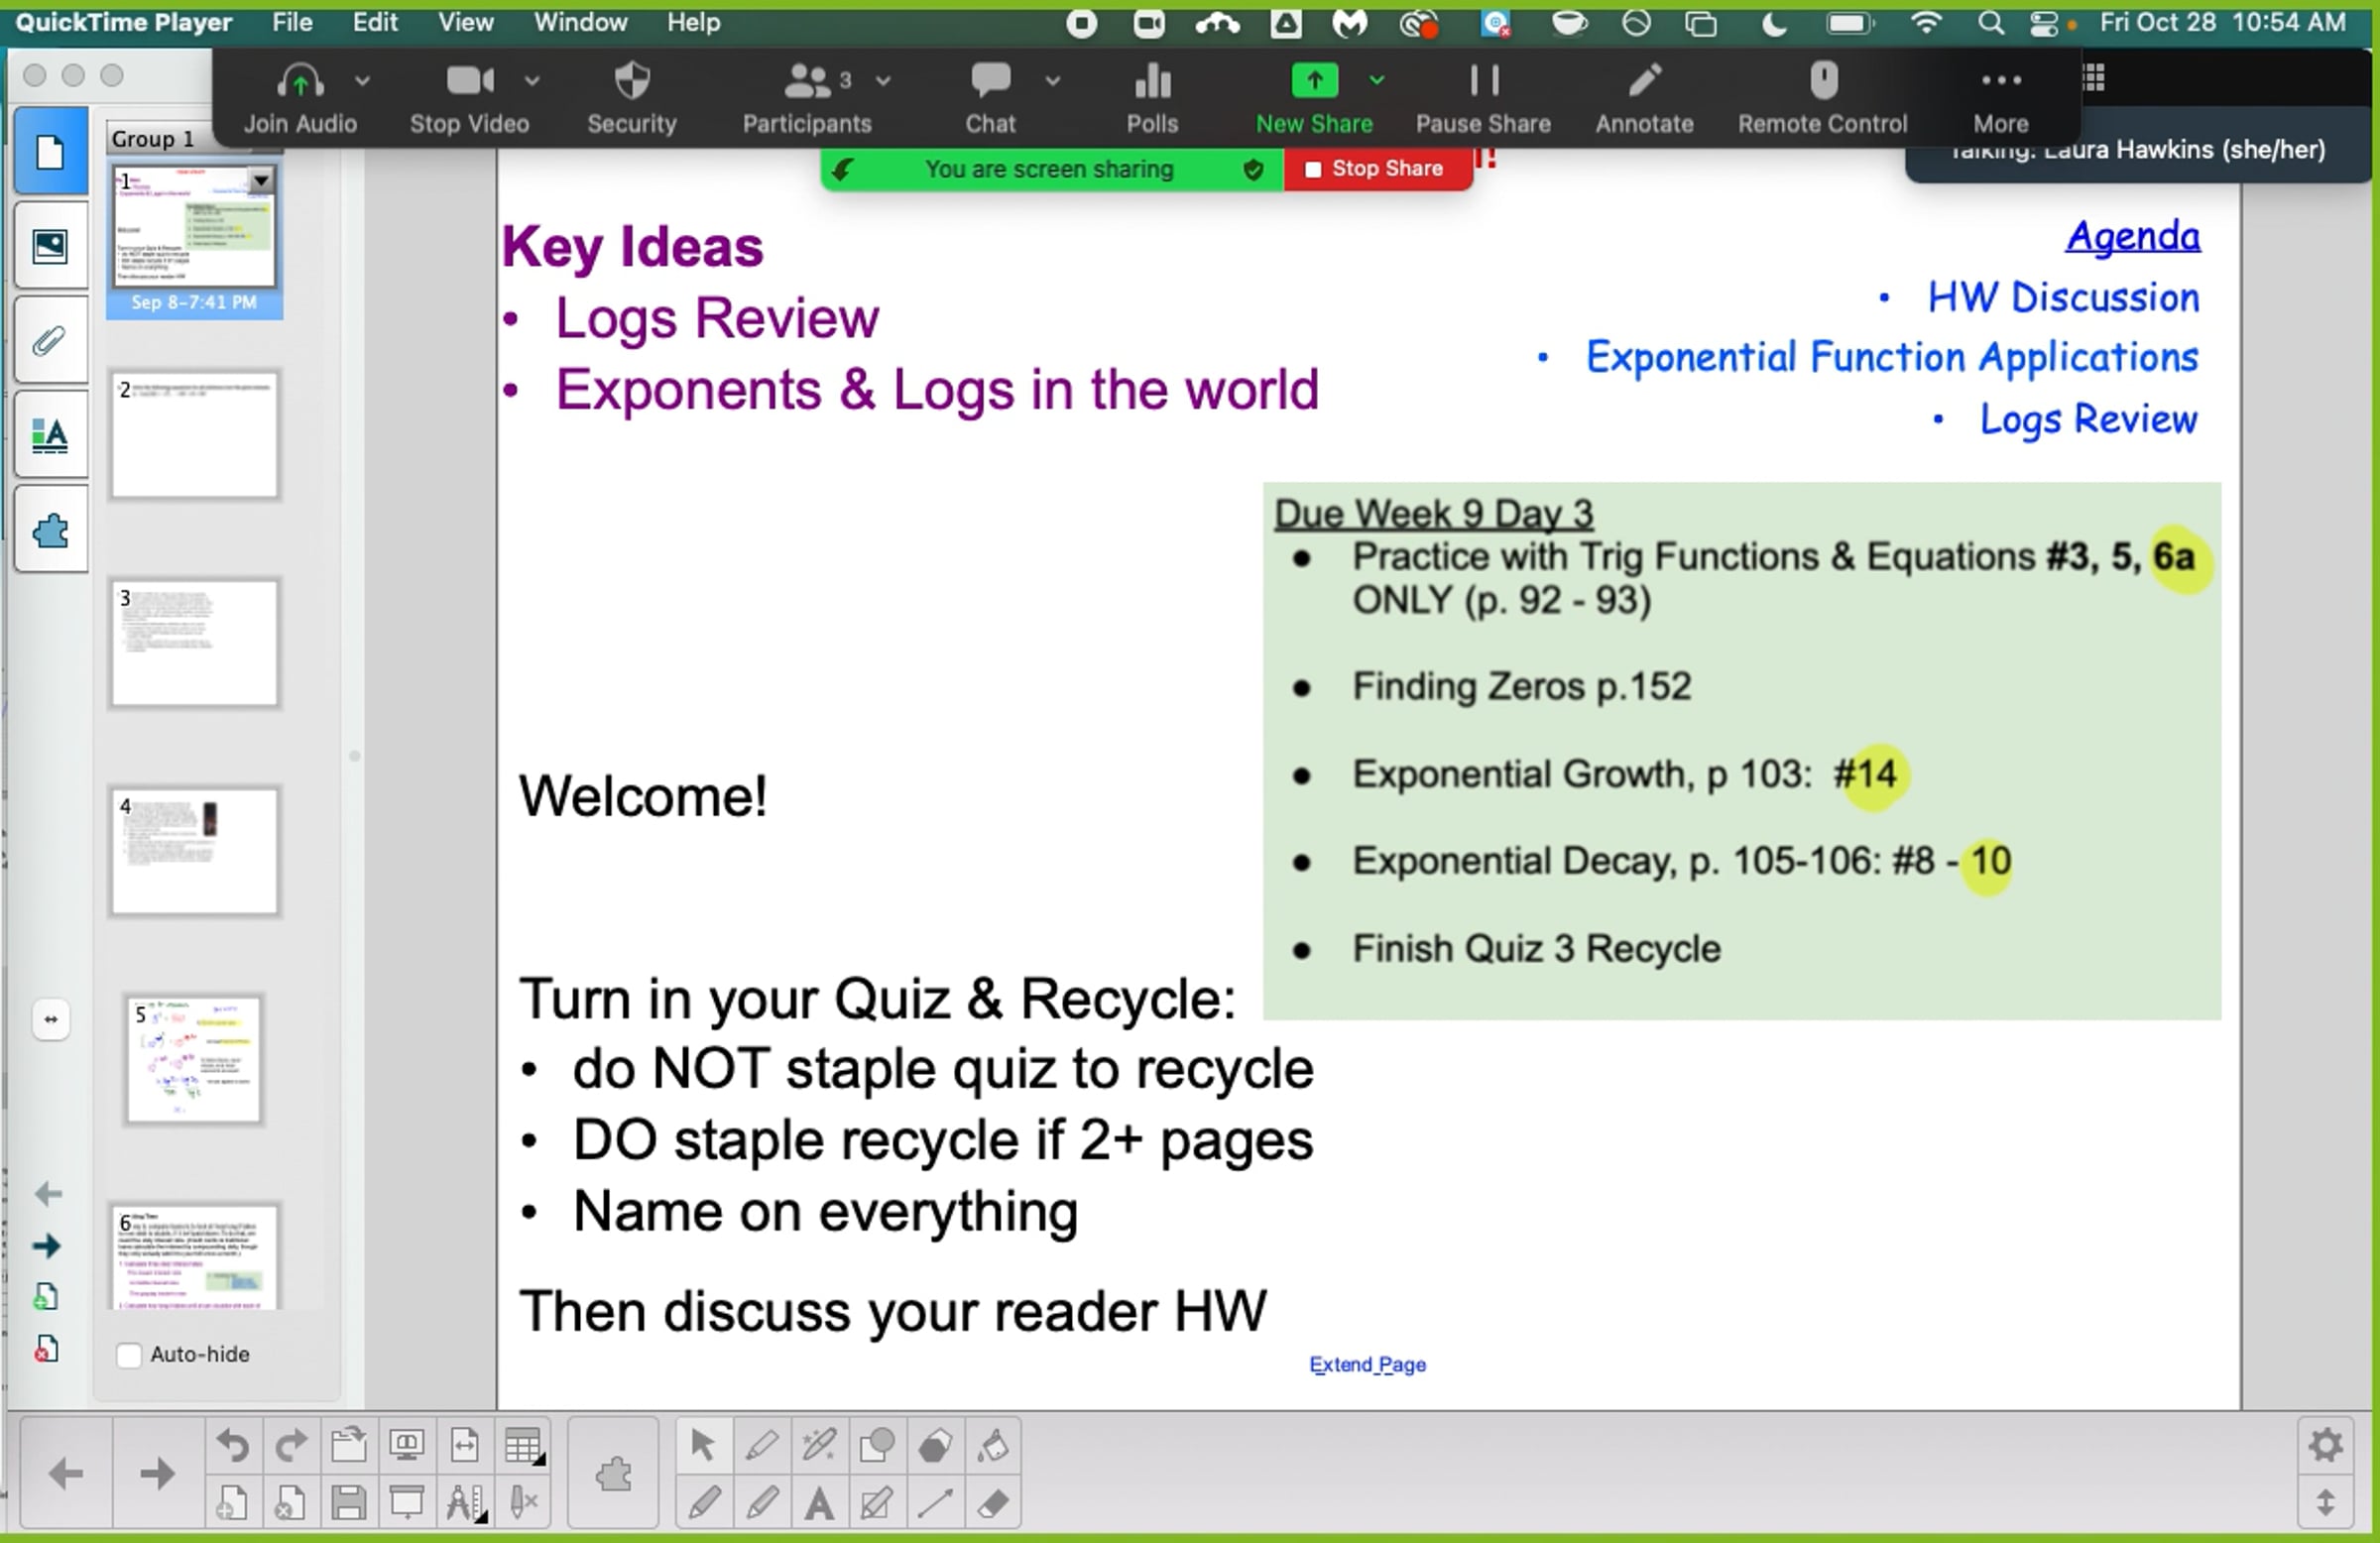Select the Line tool

(935, 1503)
